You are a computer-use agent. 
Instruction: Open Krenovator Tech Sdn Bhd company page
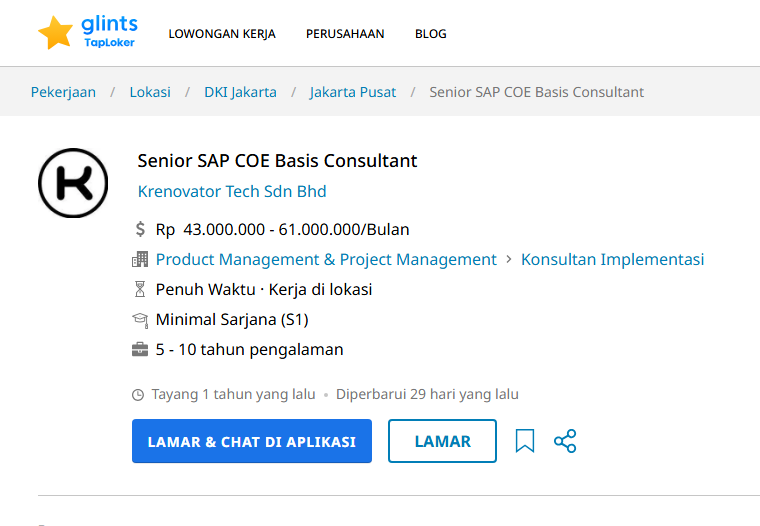[x=232, y=191]
